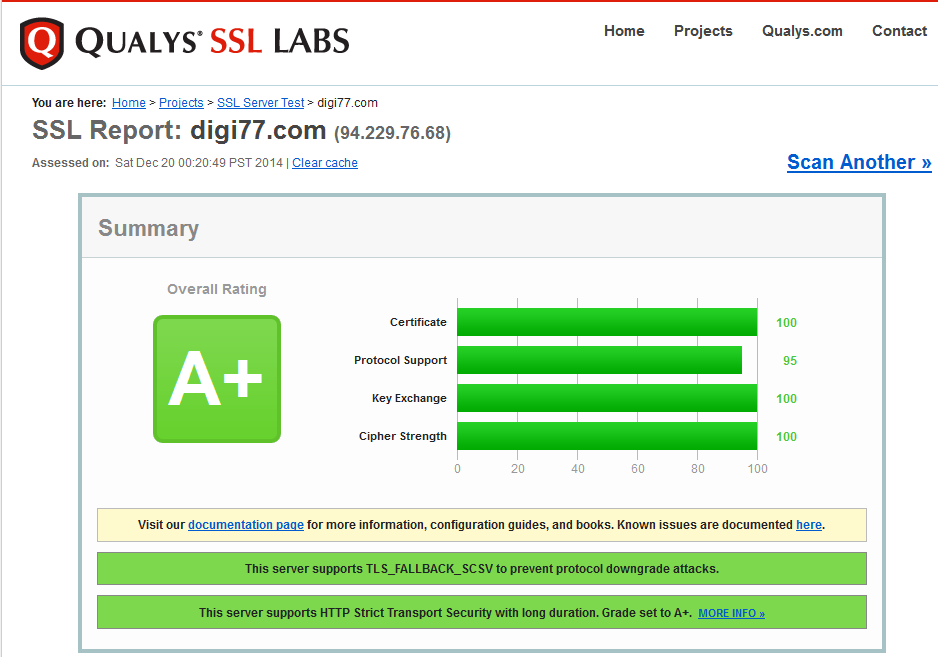Click the Cipher Strength score value 100

pyautogui.click(x=786, y=437)
